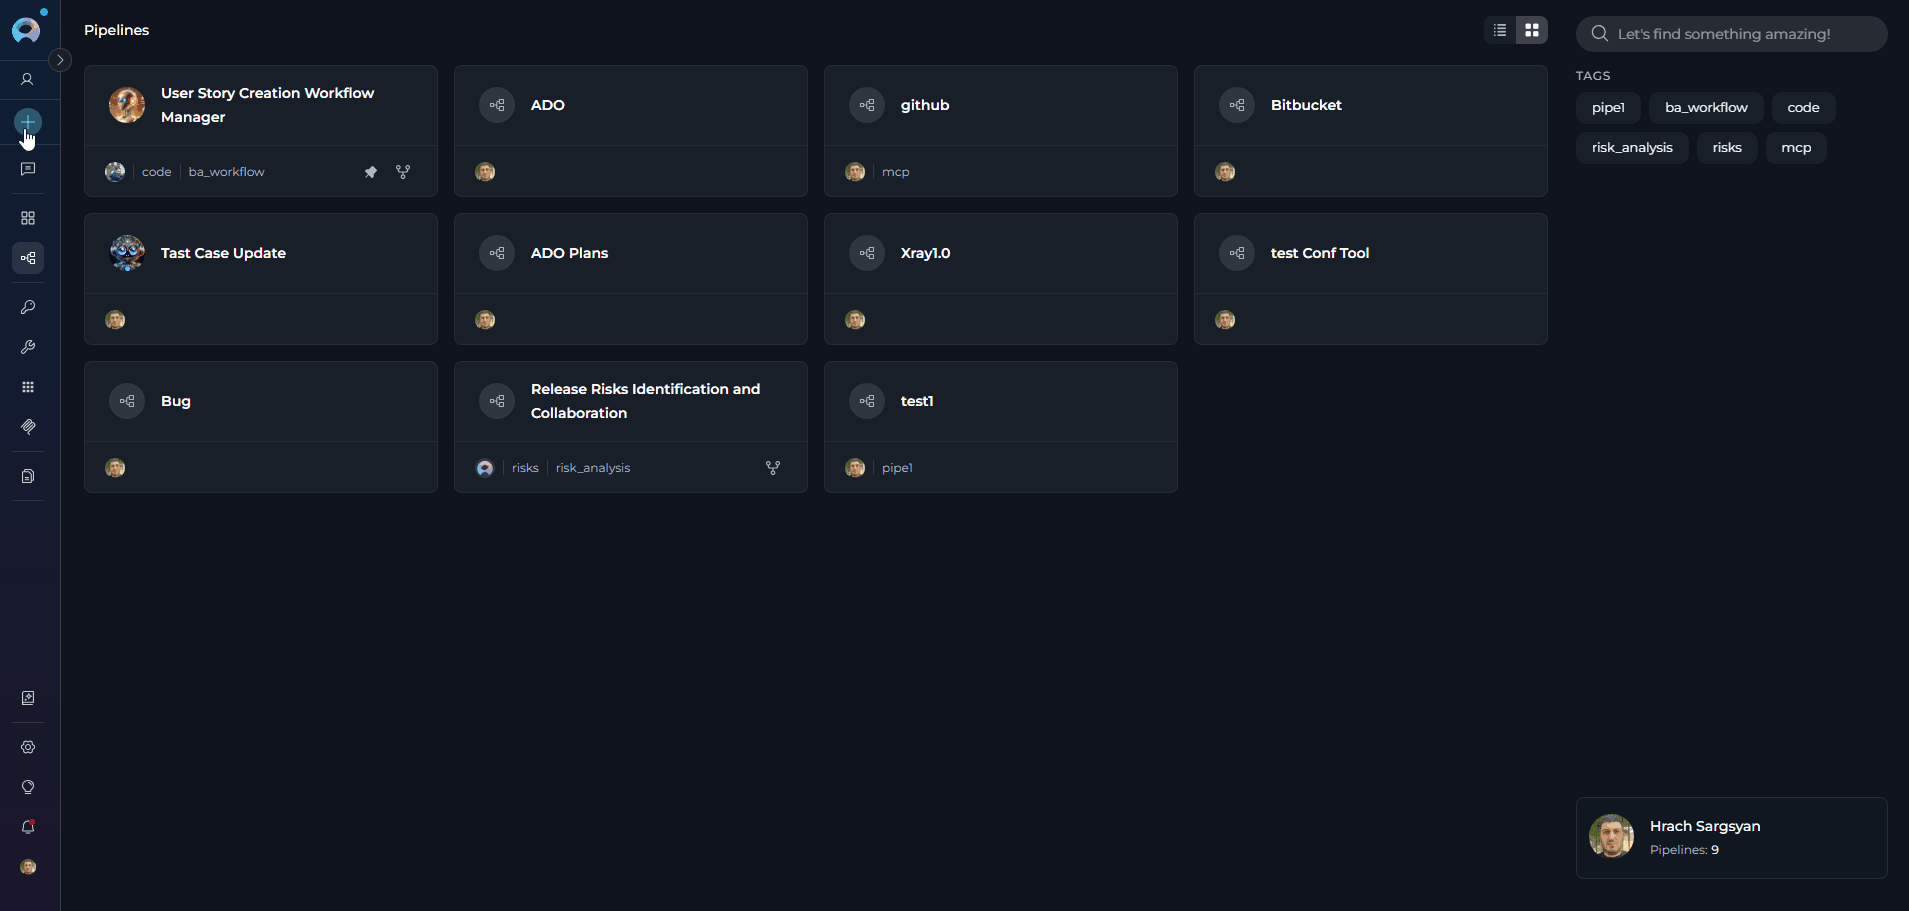Open the chat messages icon in sidebar
Screen dimensions: 1909x911
pos(27,170)
